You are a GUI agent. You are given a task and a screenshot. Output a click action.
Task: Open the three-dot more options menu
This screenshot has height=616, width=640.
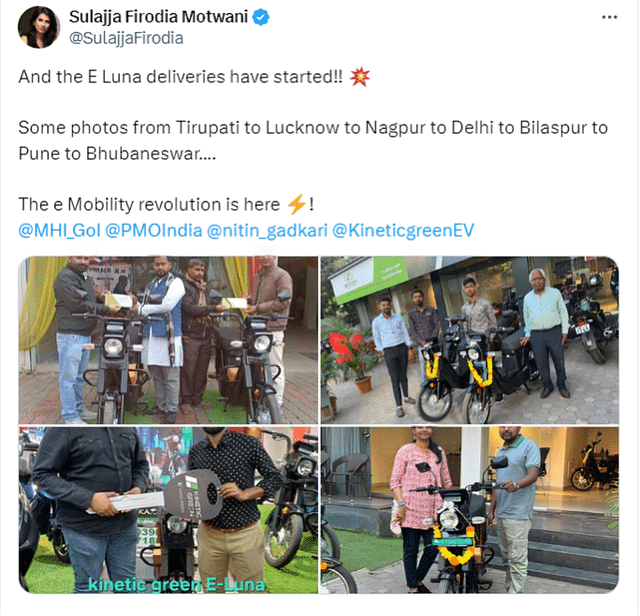tap(609, 17)
